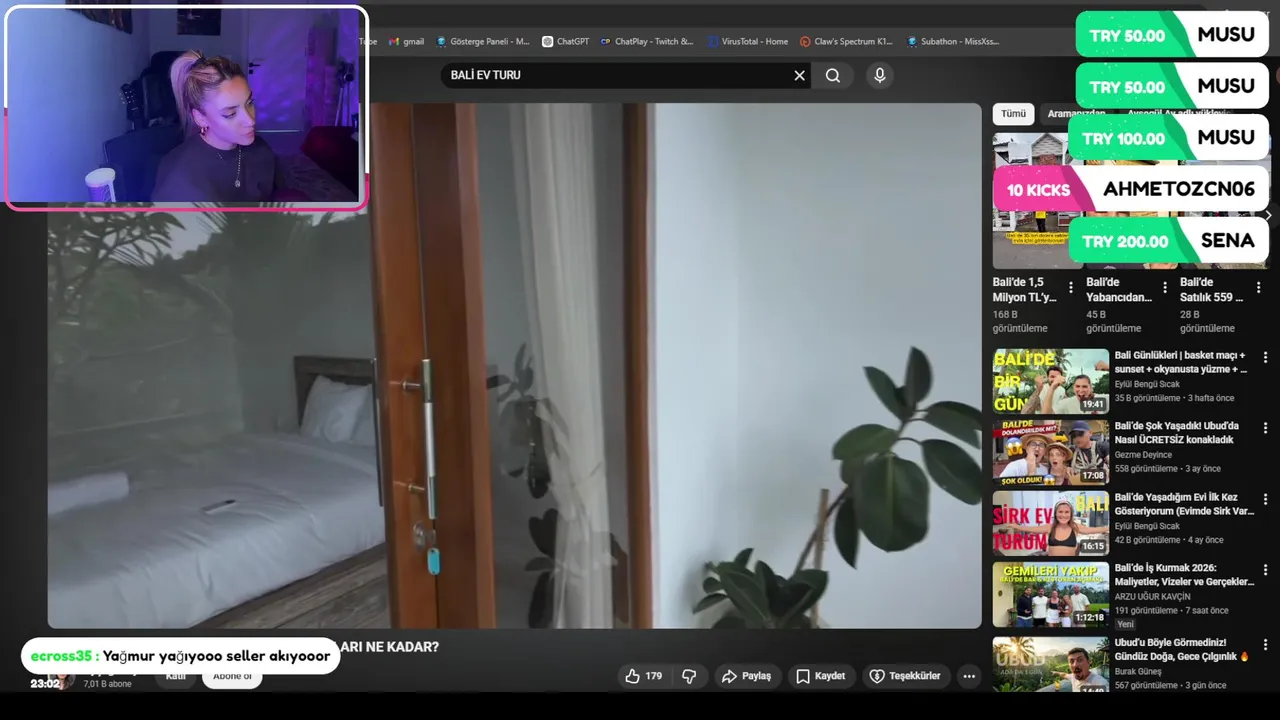
Task: Open the Gemileri Yakıp video thumbnail
Action: click(x=1050, y=594)
